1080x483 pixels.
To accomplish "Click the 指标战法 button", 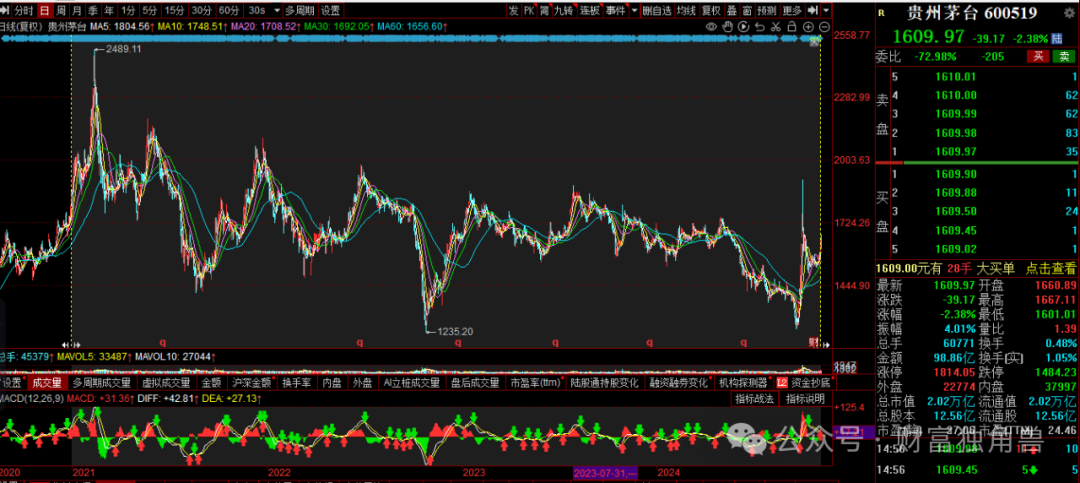I will coord(755,398).
